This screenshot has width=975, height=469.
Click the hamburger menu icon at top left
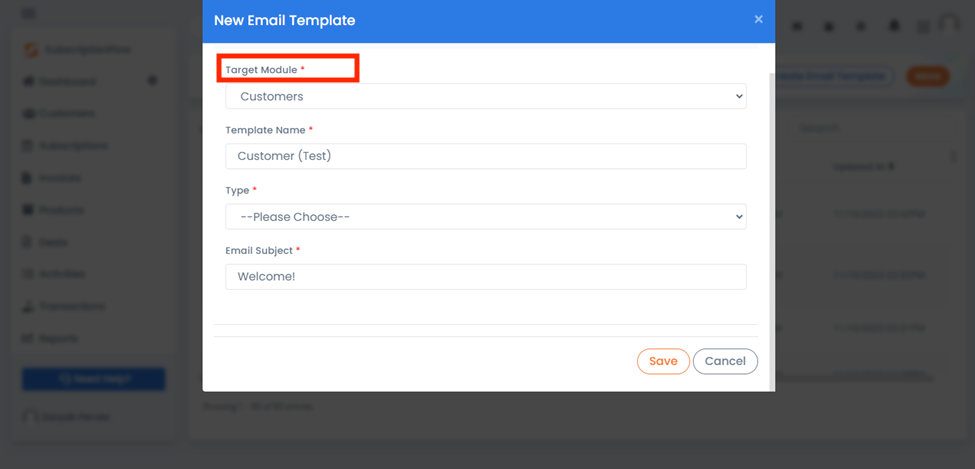click(x=28, y=13)
